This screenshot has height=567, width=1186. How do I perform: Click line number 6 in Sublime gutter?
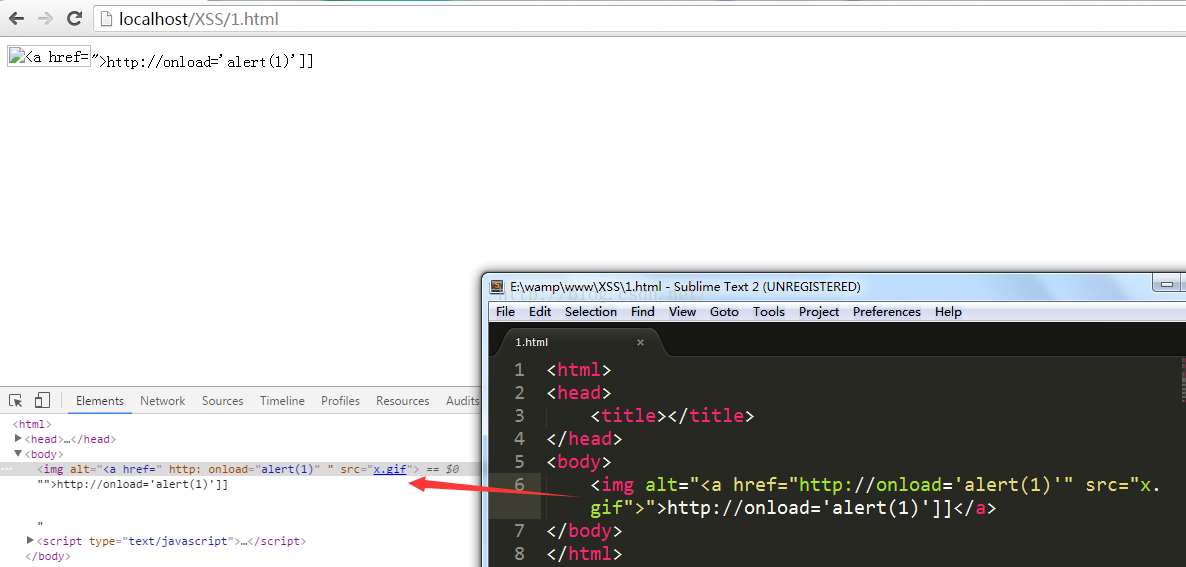518,485
